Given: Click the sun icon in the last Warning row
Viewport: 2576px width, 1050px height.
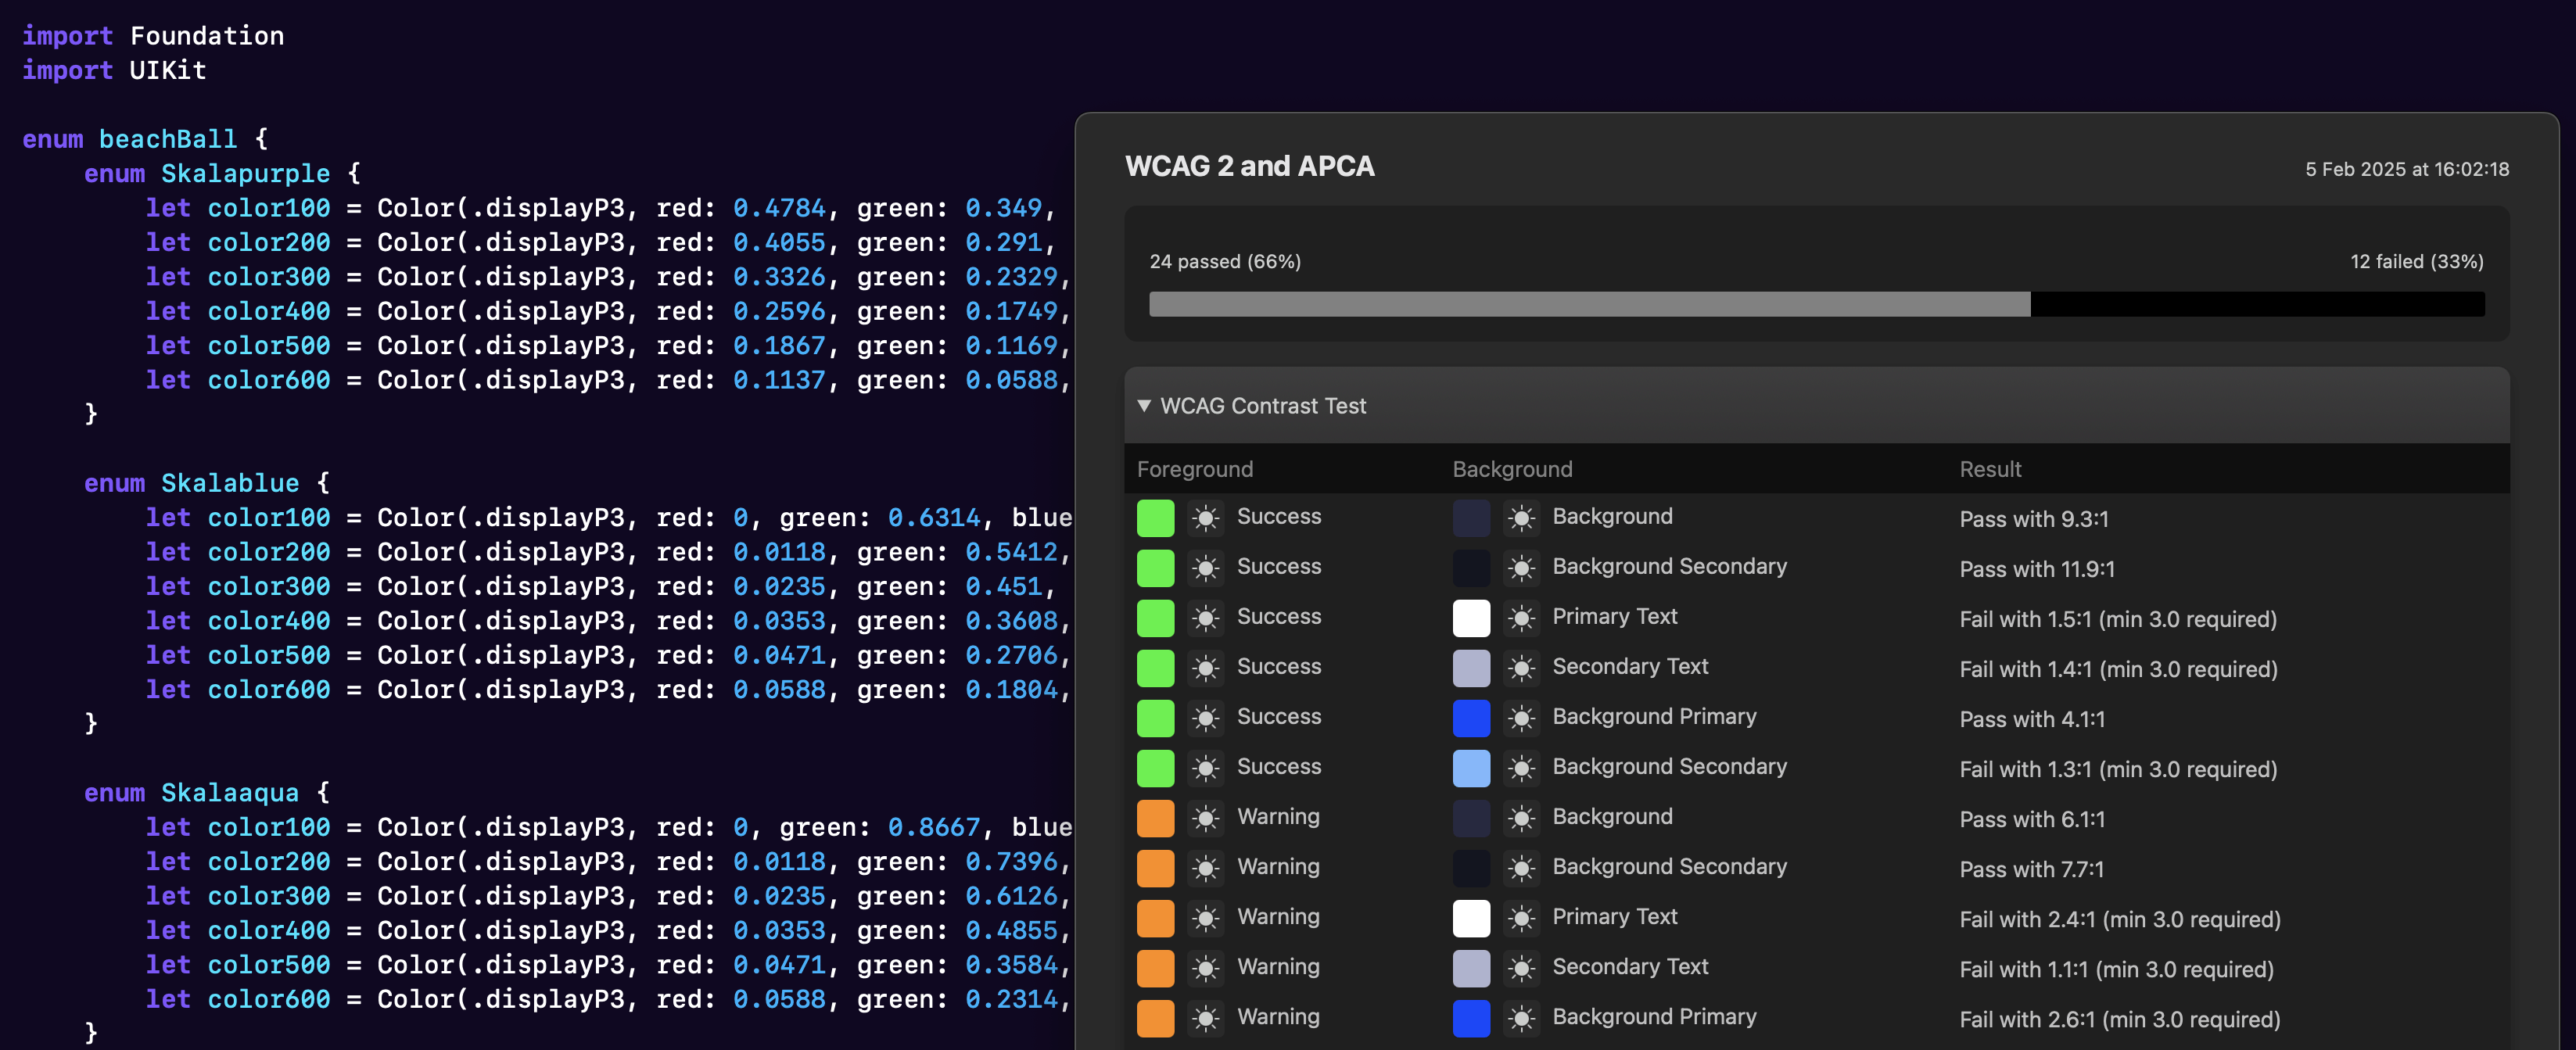Looking at the screenshot, I should (x=1206, y=1017).
